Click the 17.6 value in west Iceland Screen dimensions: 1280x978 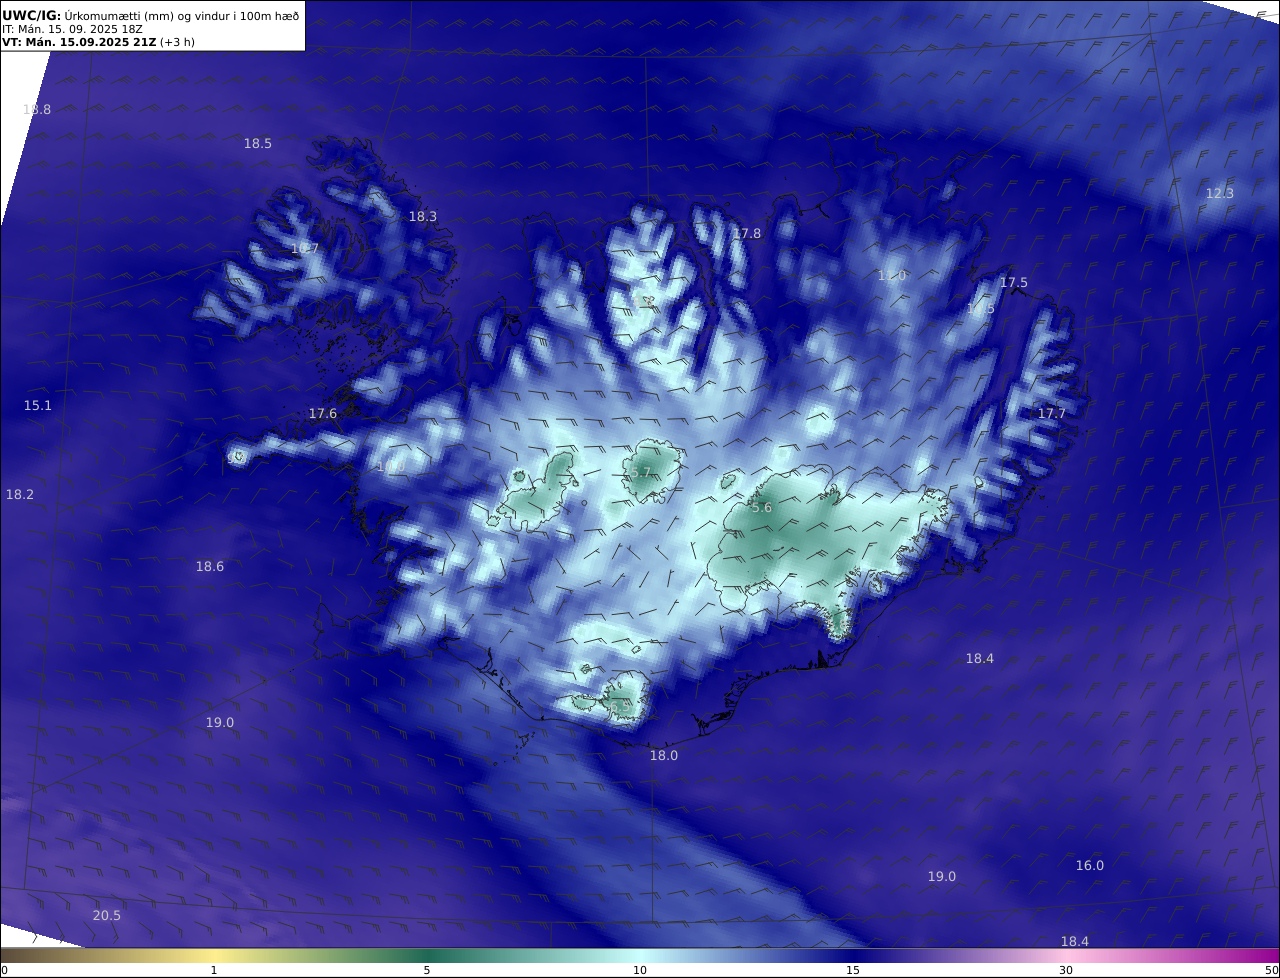click(323, 414)
